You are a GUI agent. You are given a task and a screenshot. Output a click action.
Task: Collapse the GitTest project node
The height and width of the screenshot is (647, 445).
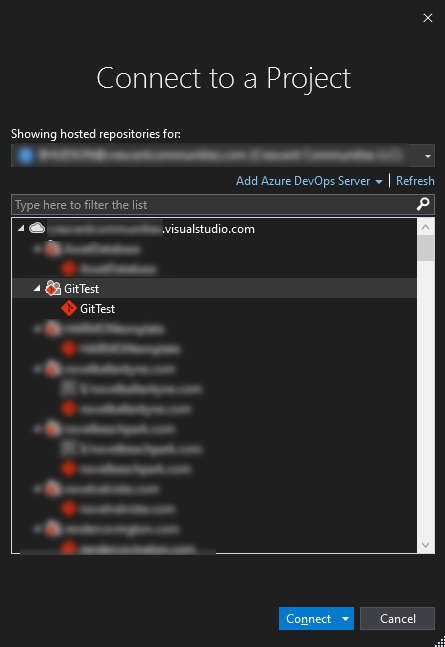37,288
